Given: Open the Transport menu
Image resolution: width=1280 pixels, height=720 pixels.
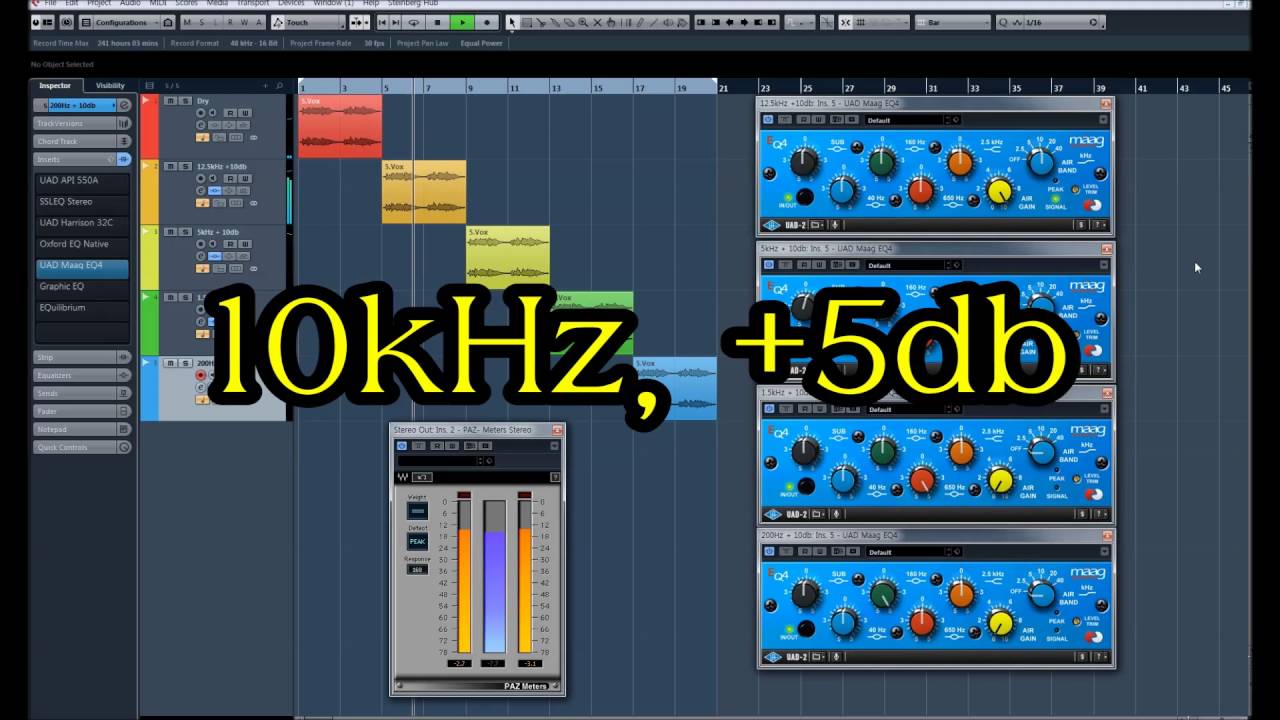Looking at the screenshot, I should coord(253,3).
